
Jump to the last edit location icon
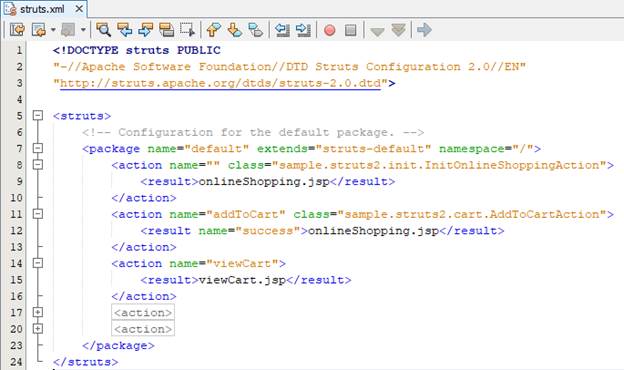[x=17, y=30]
